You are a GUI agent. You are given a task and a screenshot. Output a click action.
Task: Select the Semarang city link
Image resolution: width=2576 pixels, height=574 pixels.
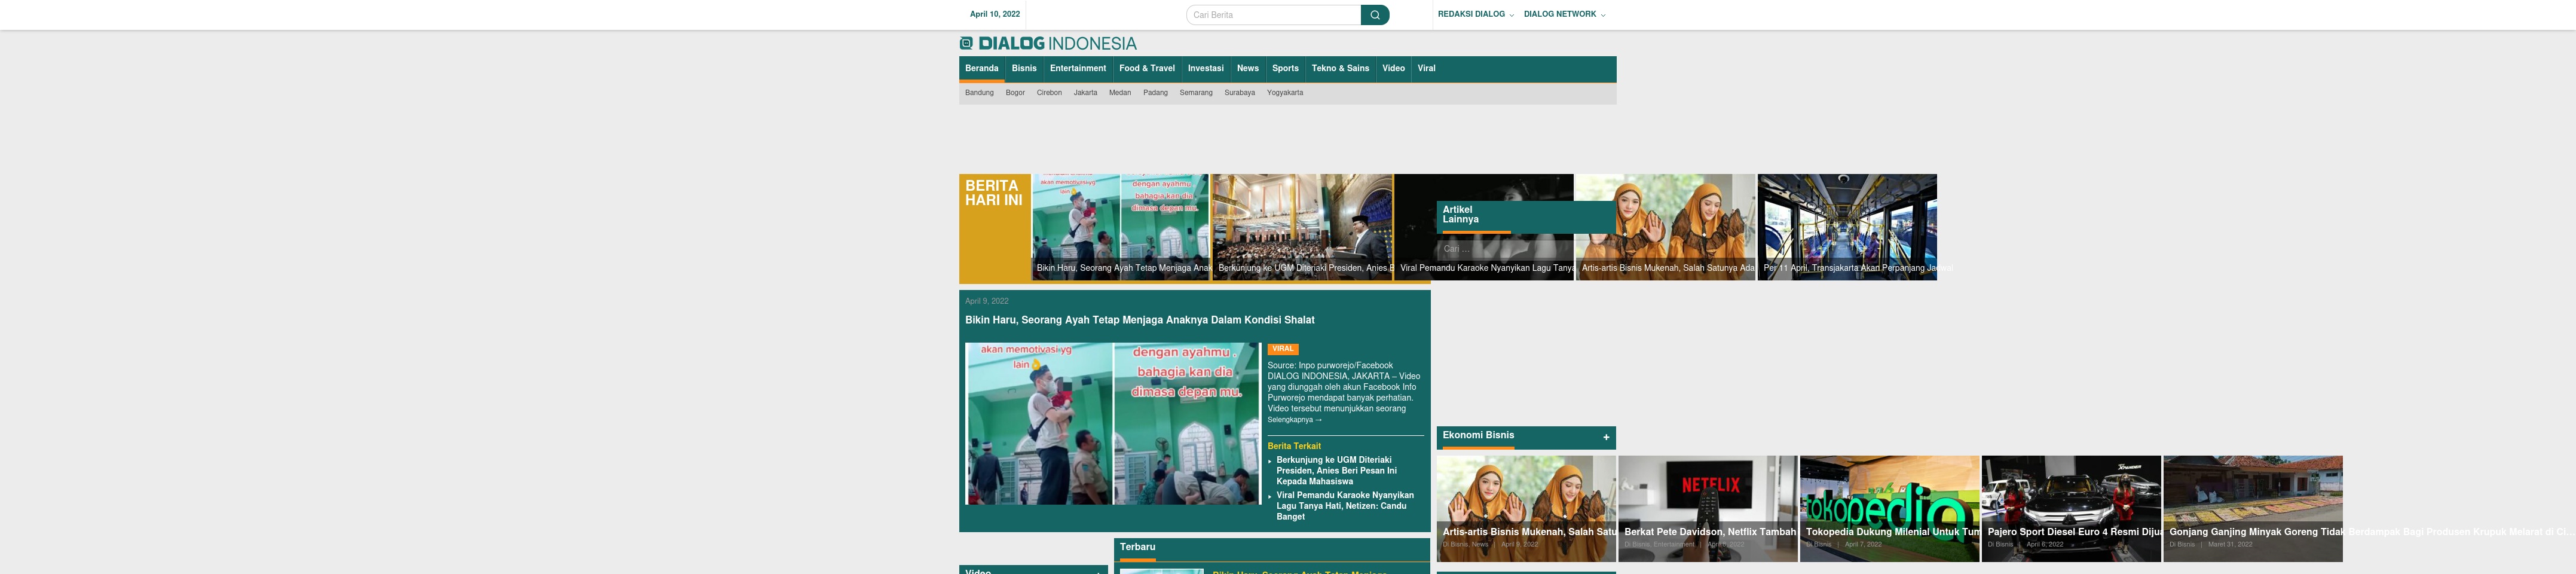point(1196,93)
